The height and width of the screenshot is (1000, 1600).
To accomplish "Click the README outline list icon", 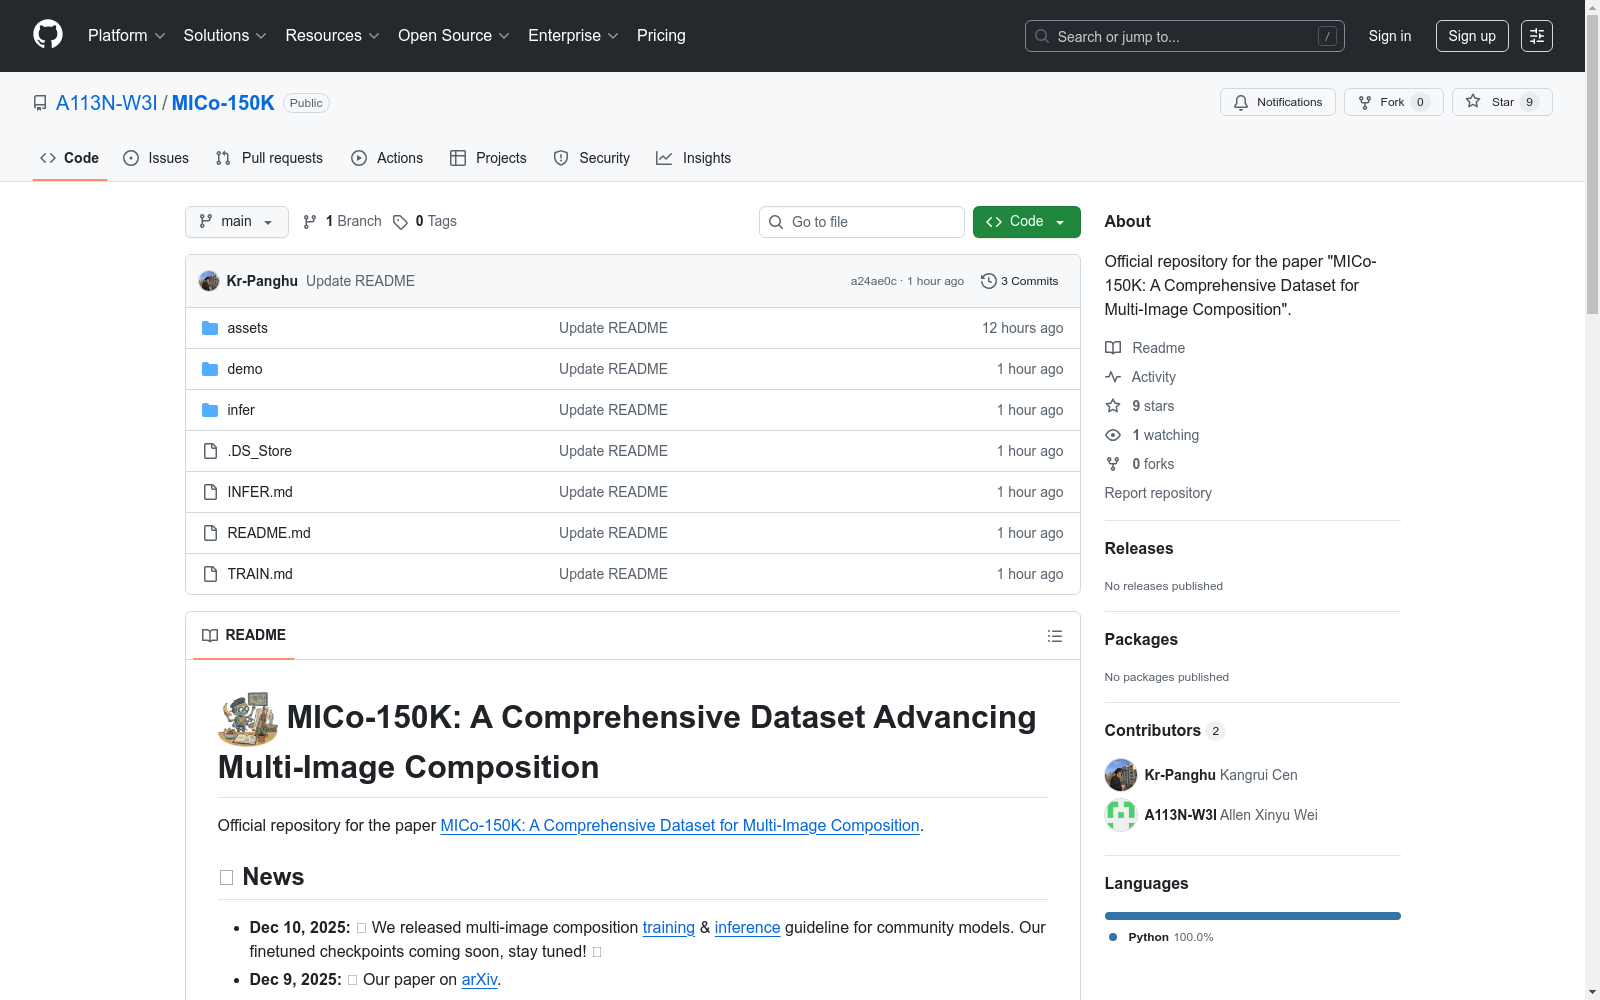I will [1054, 636].
